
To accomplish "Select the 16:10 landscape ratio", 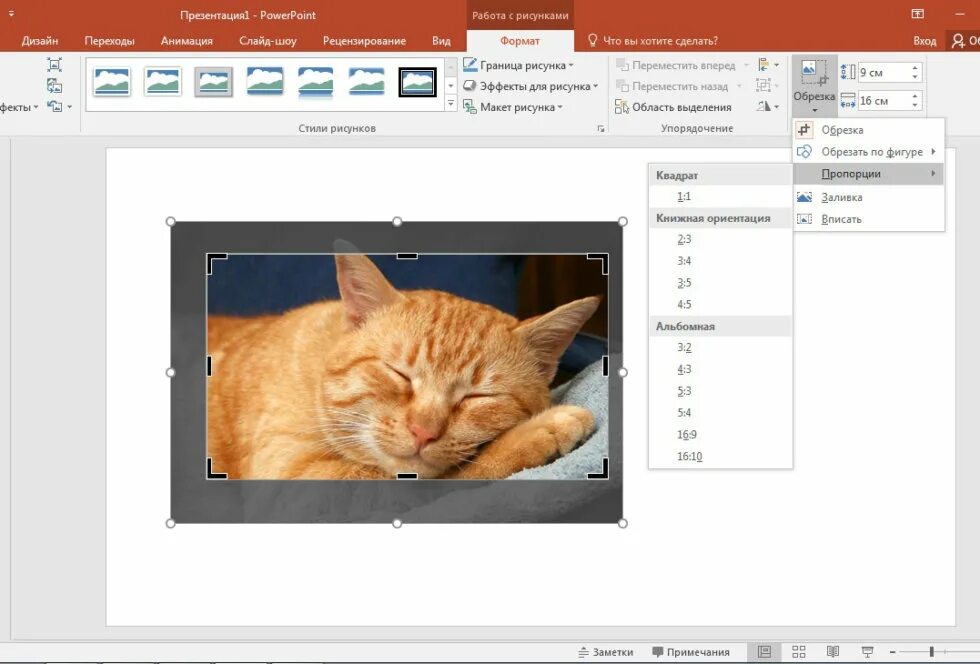I will coord(720,456).
